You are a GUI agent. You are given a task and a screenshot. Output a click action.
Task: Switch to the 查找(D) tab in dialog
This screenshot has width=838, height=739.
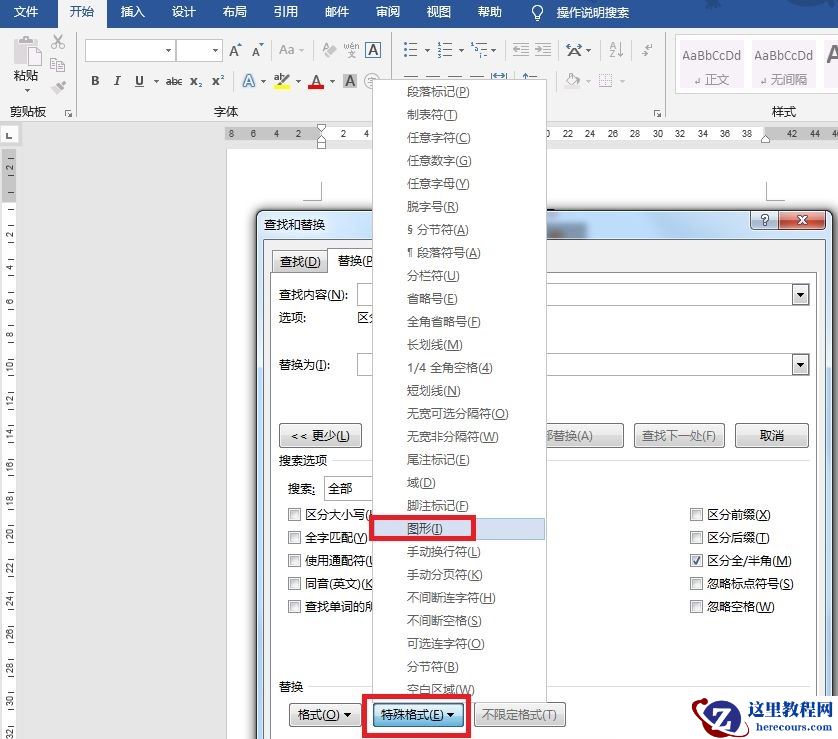(300, 261)
